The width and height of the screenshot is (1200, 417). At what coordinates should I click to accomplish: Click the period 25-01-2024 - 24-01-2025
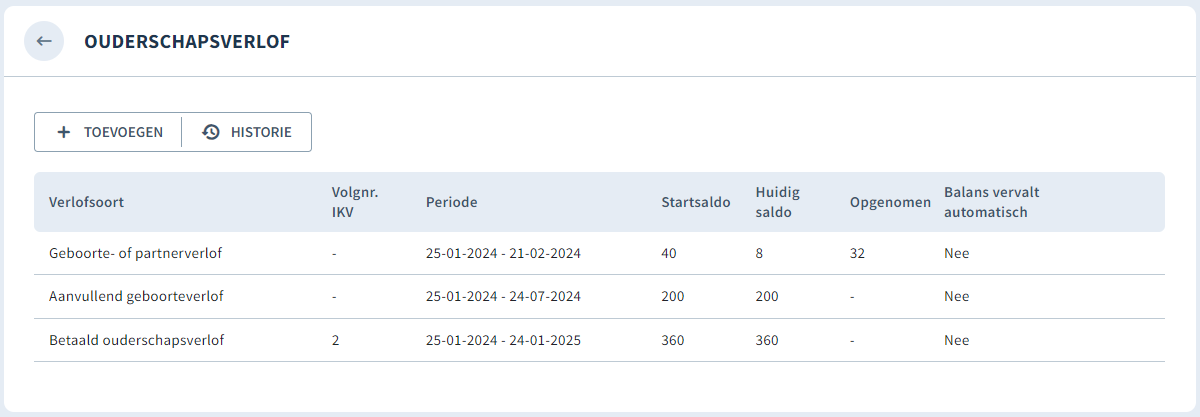503,341
